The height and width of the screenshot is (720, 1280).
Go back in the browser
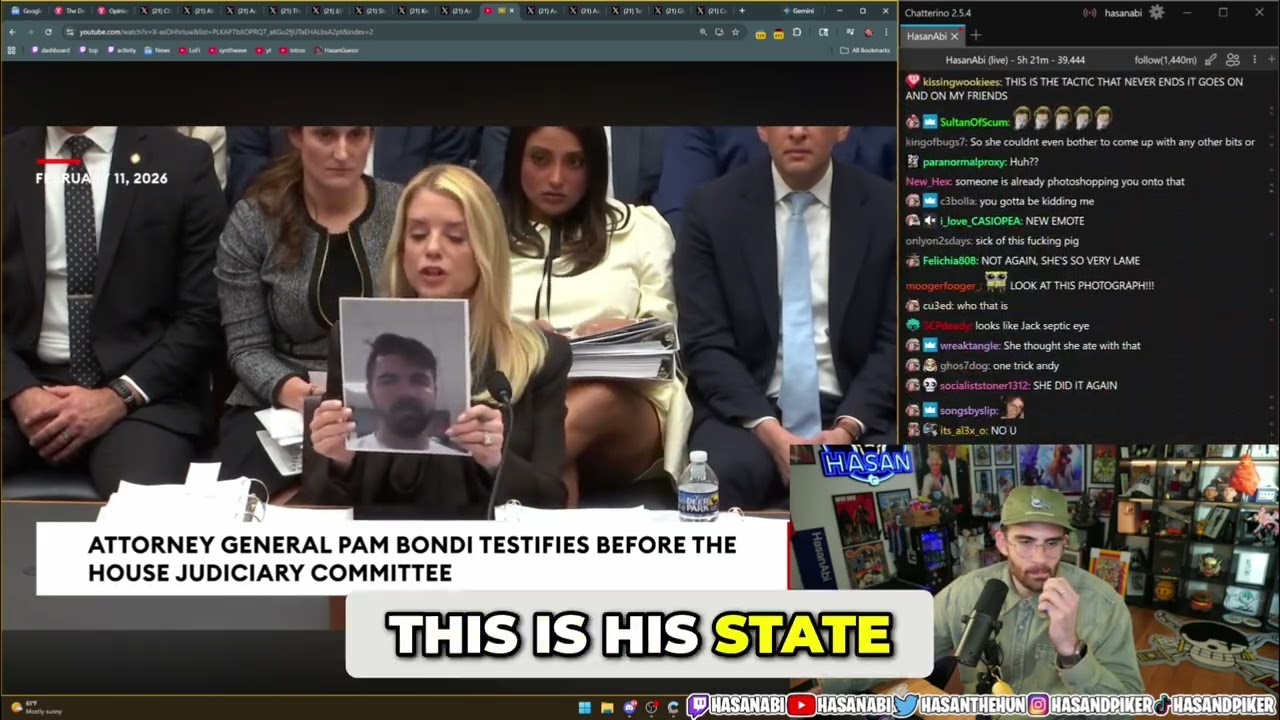(x=12, y=32)
